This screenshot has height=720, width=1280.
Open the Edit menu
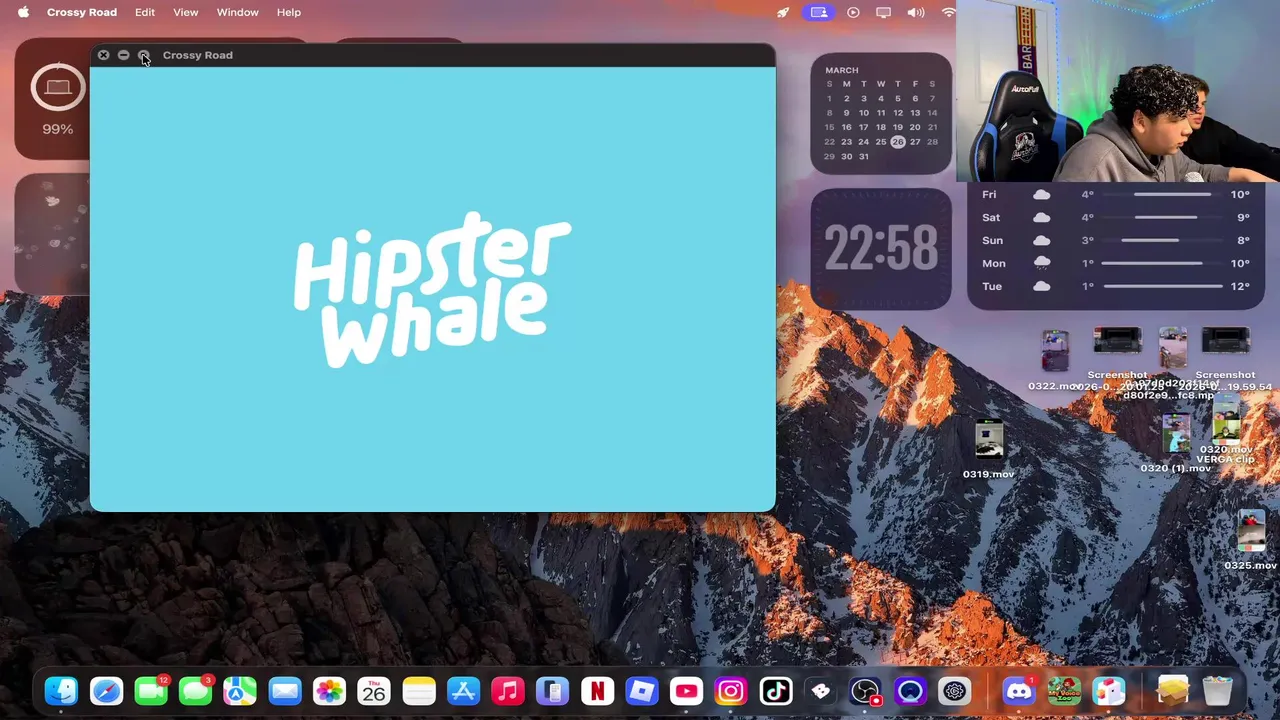145,12
